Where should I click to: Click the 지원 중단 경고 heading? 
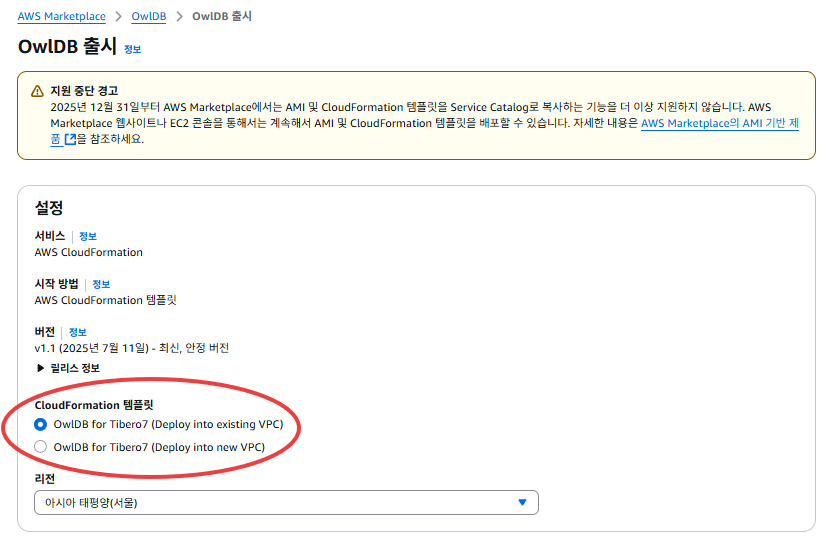tap(84, 91)
